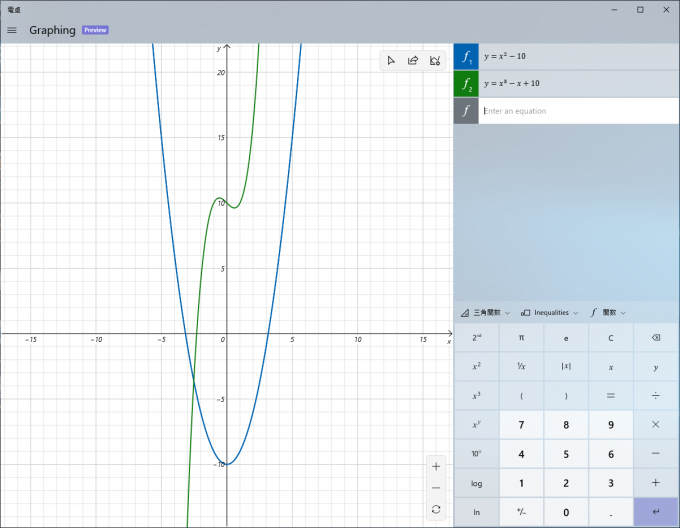Click the plus/minus negate key
The image size is (680, 528).
coord(521,512)
